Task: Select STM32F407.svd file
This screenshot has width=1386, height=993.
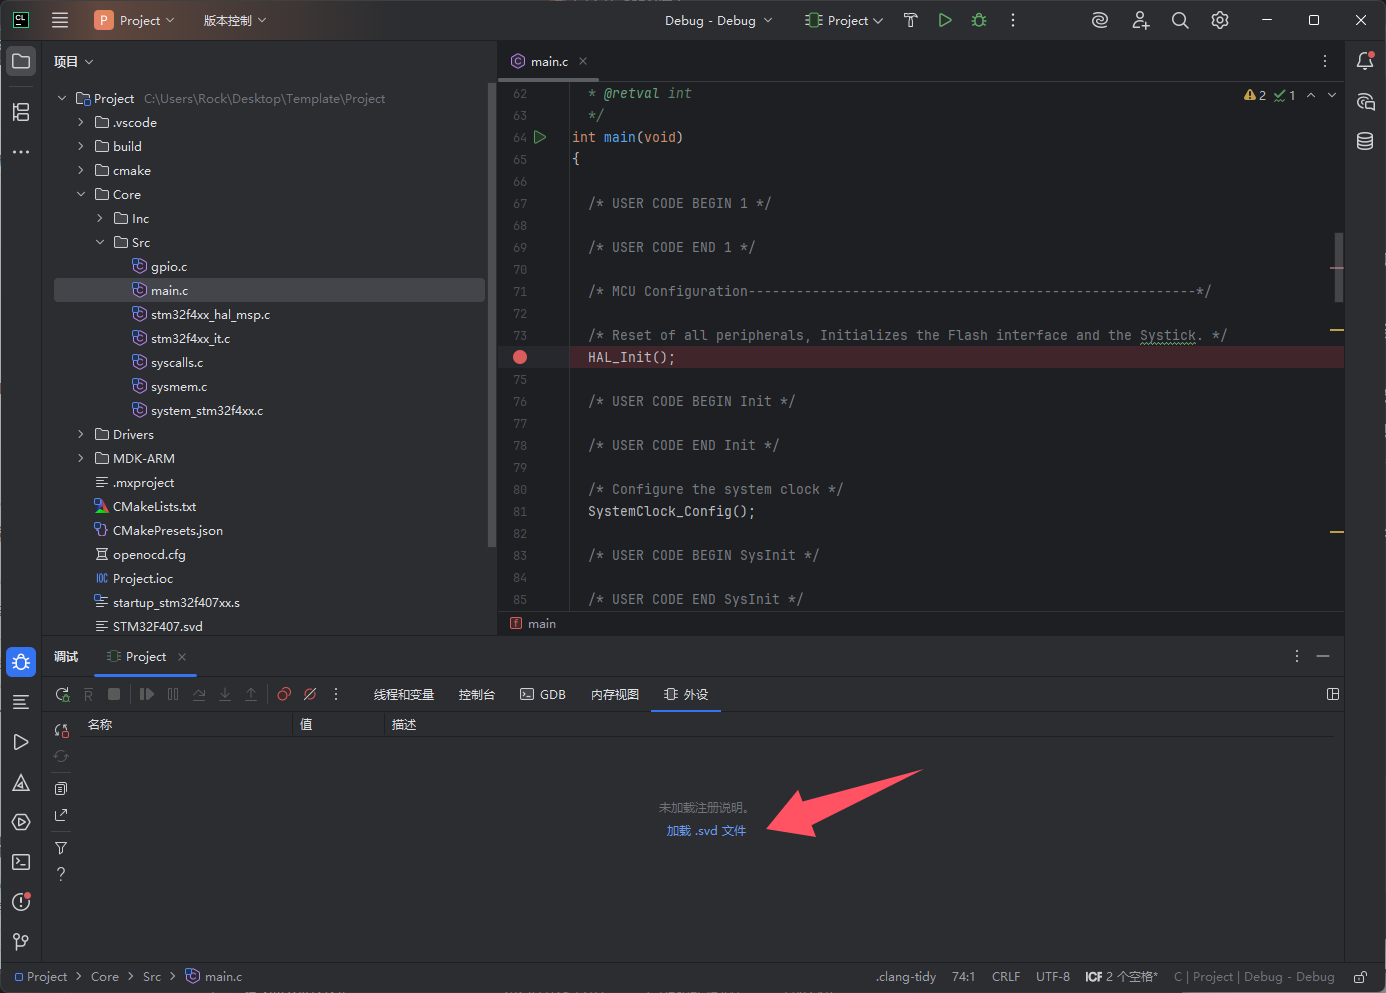Action: [x=157, y=626]
